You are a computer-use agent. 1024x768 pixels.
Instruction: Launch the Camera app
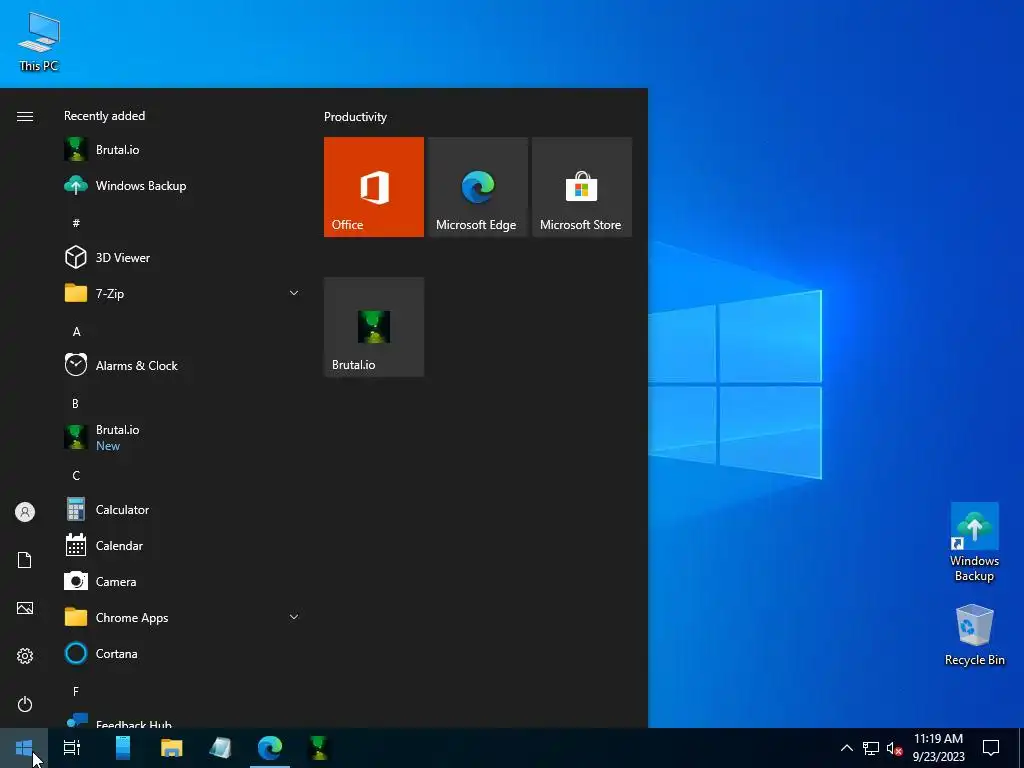pos(183,581)
